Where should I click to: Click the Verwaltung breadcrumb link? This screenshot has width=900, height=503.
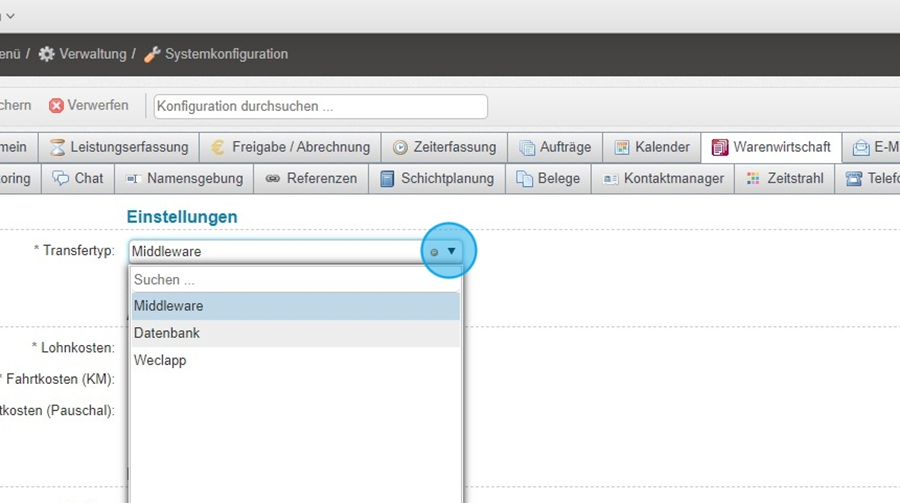coord(92,54)
